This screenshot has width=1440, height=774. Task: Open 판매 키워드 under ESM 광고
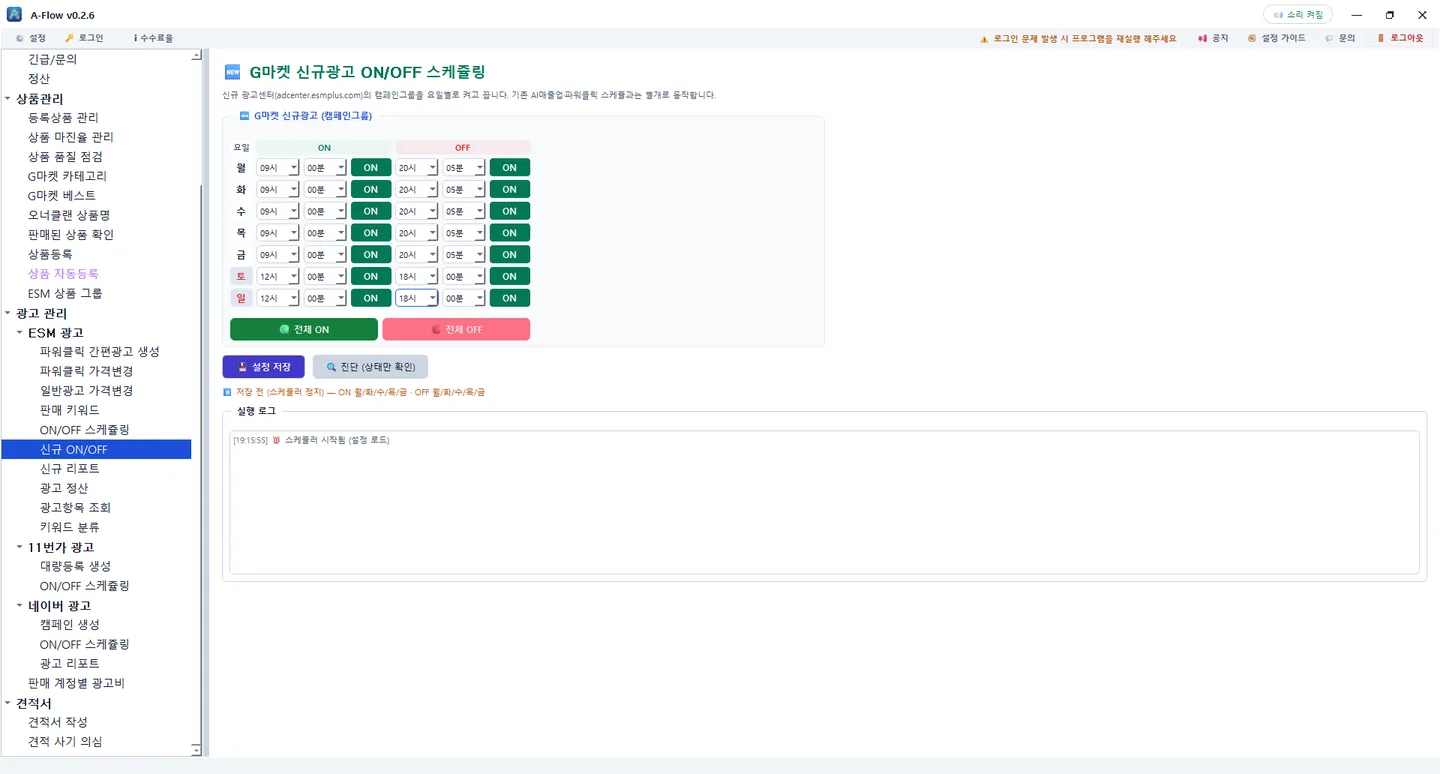[70, 410]
